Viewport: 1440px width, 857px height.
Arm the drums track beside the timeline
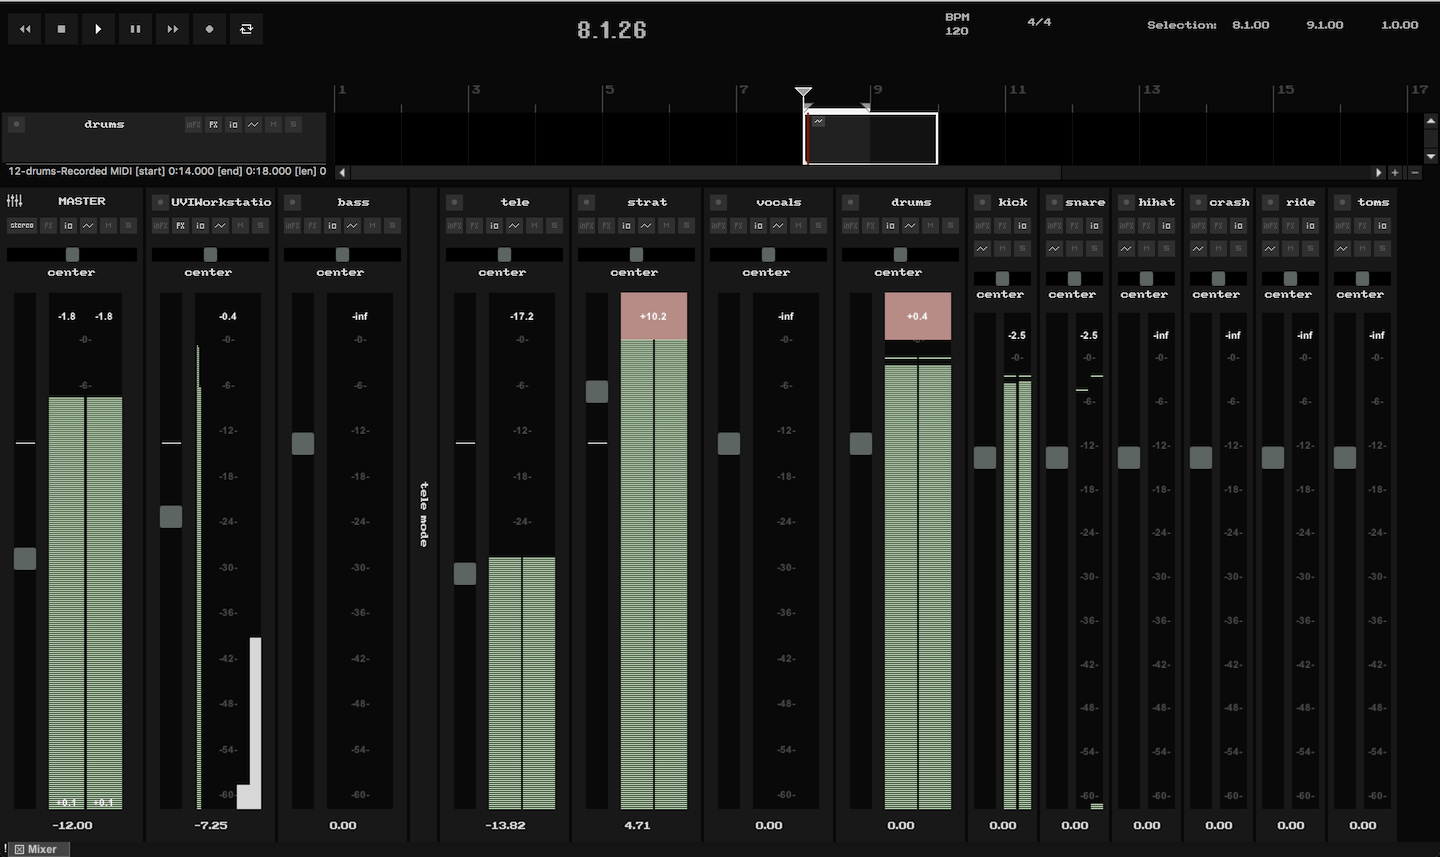[16, 124]
